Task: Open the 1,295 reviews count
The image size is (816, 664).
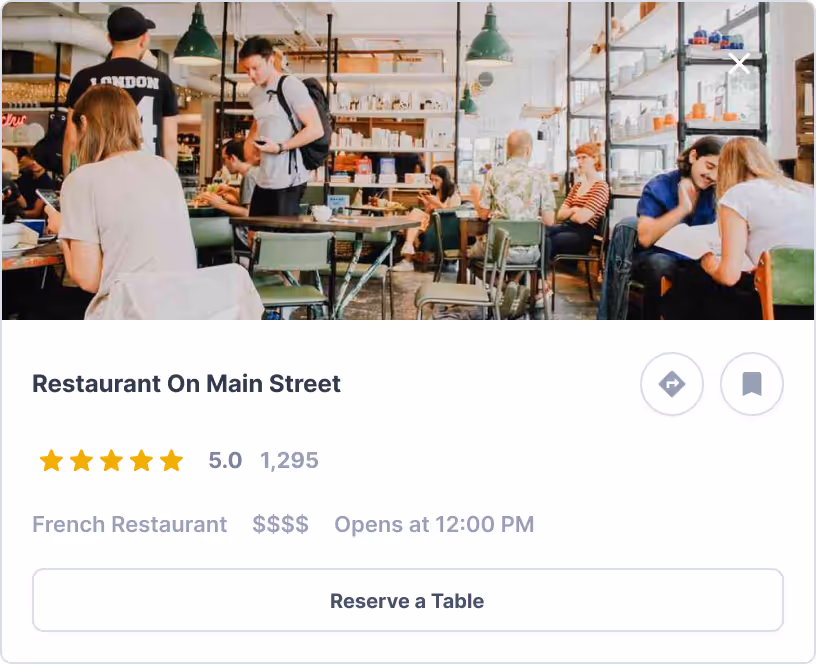Action: pyautogui.click(x=289, y=461)
